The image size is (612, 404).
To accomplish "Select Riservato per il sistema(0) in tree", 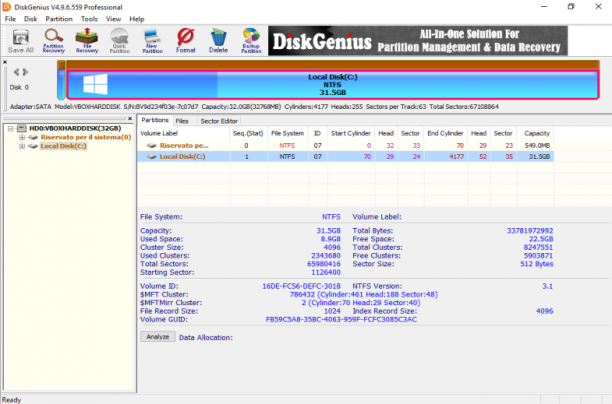I will click(86, 137).
